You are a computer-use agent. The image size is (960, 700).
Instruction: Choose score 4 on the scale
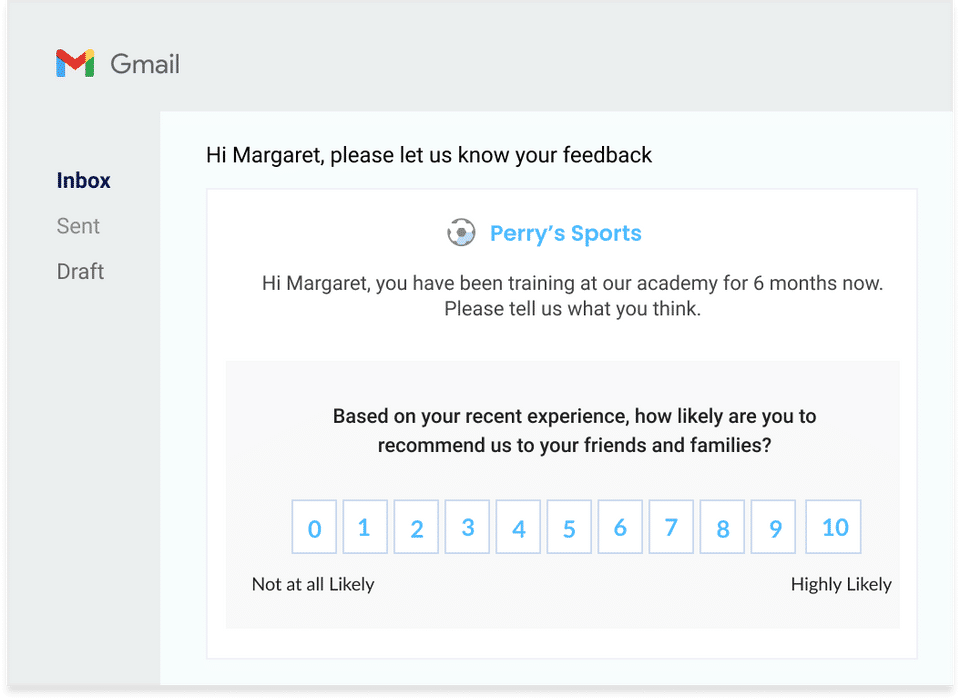518,527
